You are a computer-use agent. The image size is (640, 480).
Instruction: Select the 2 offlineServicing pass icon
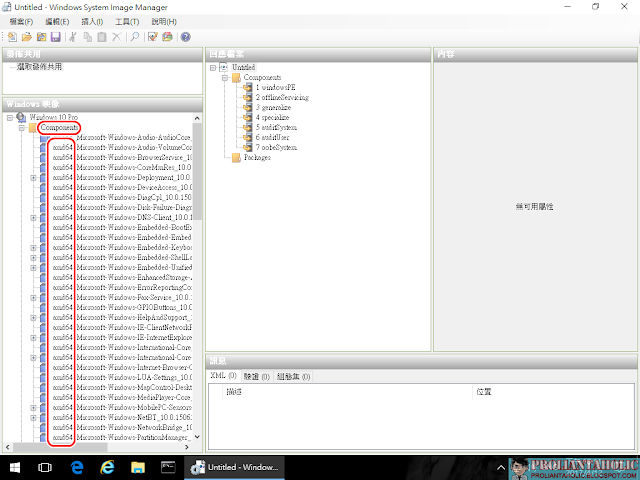(x=247, y=97)
